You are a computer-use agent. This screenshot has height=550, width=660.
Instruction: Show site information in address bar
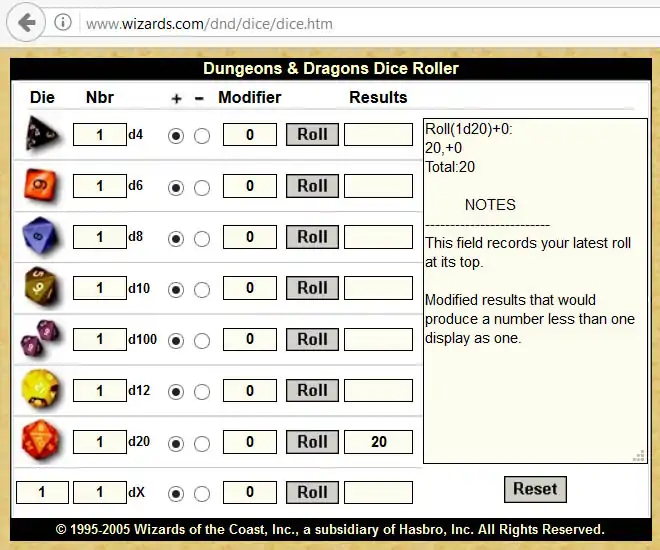point(62,23)
